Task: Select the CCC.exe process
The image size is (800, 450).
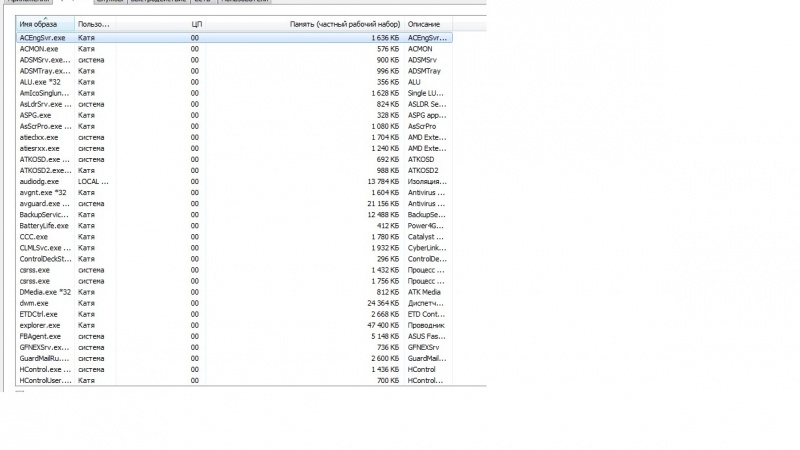Action: [234, 237]
